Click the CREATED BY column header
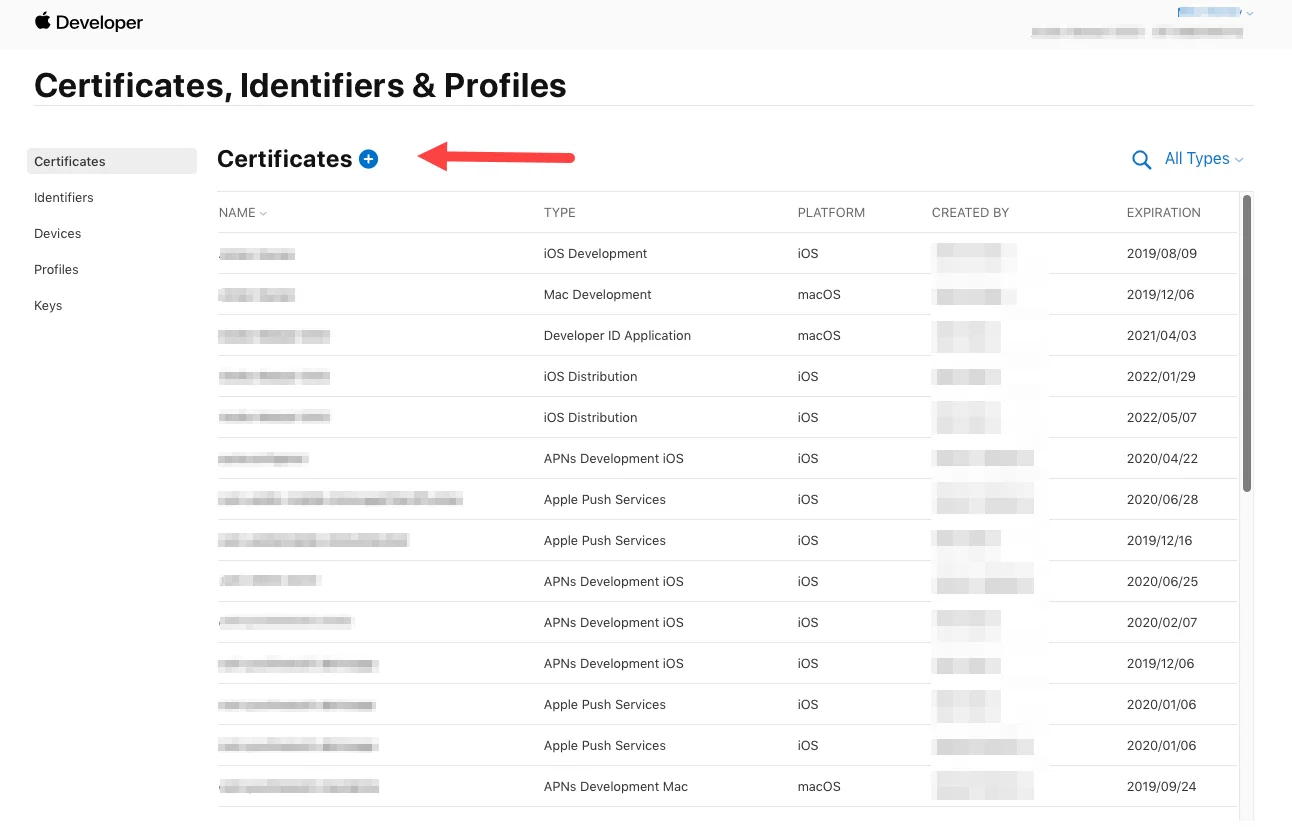The image size is (1292, 835). coord(970,213)
